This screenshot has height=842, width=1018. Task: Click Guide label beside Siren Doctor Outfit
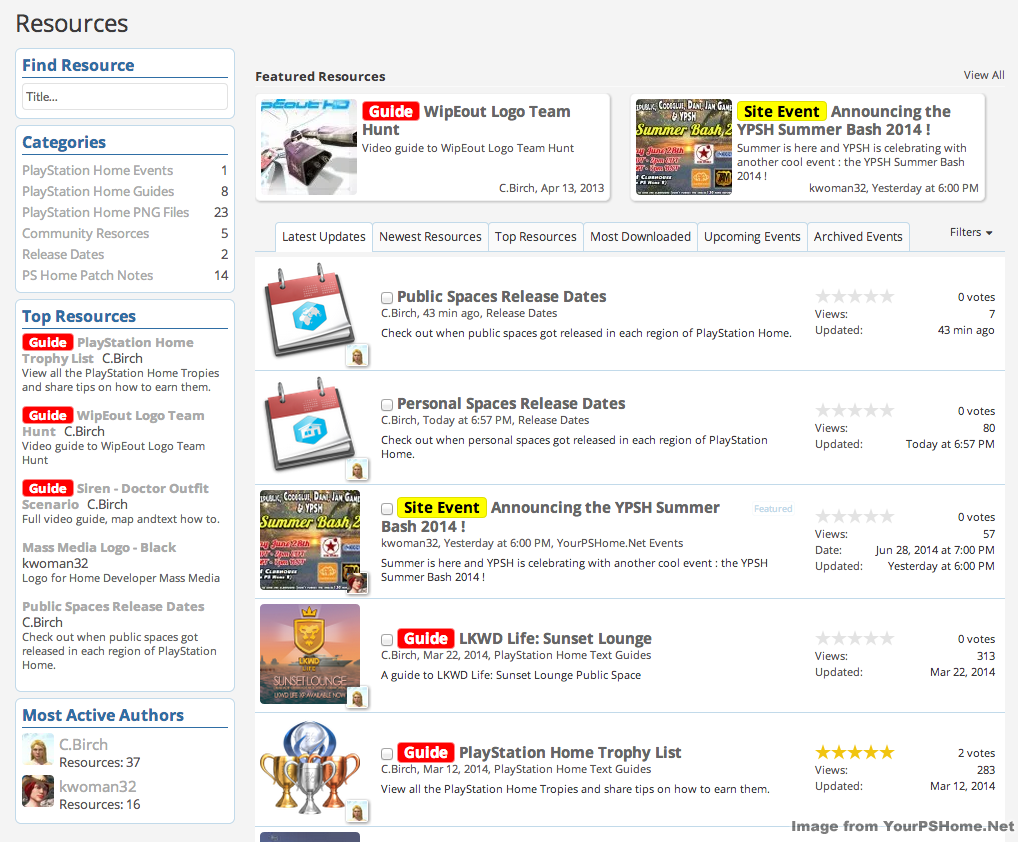click(47, 488)
